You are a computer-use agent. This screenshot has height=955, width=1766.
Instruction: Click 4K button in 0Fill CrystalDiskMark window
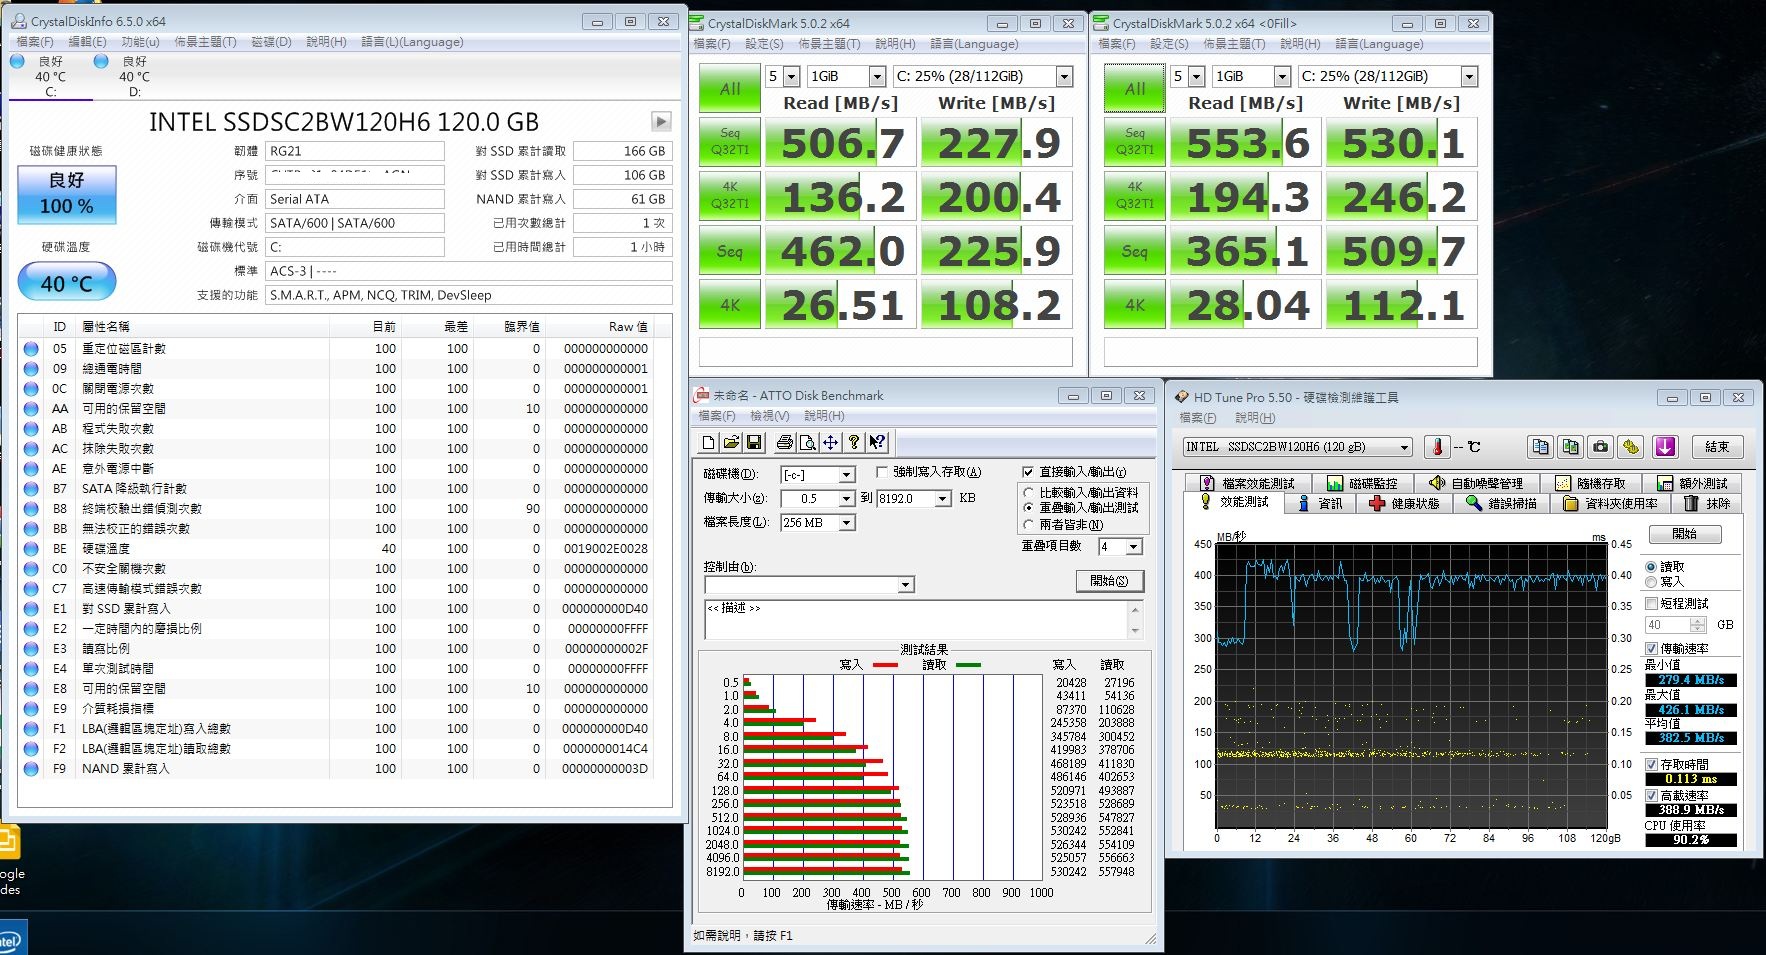click(1135, 304)
